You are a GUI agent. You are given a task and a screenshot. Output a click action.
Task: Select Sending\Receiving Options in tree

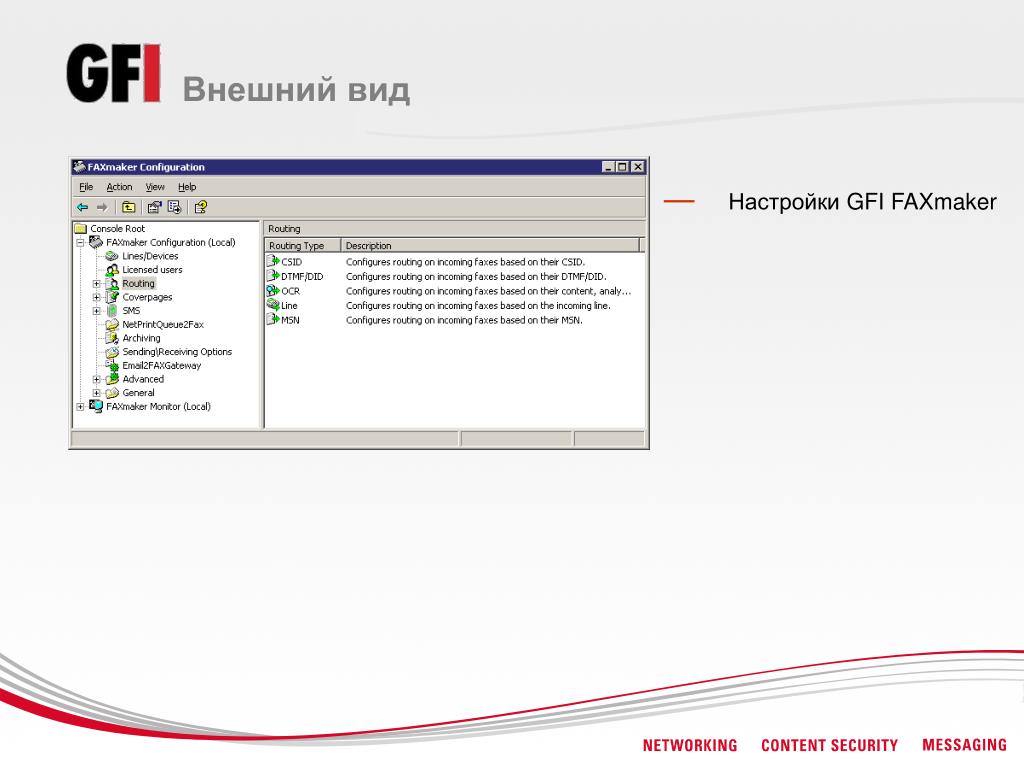point(177,352)
